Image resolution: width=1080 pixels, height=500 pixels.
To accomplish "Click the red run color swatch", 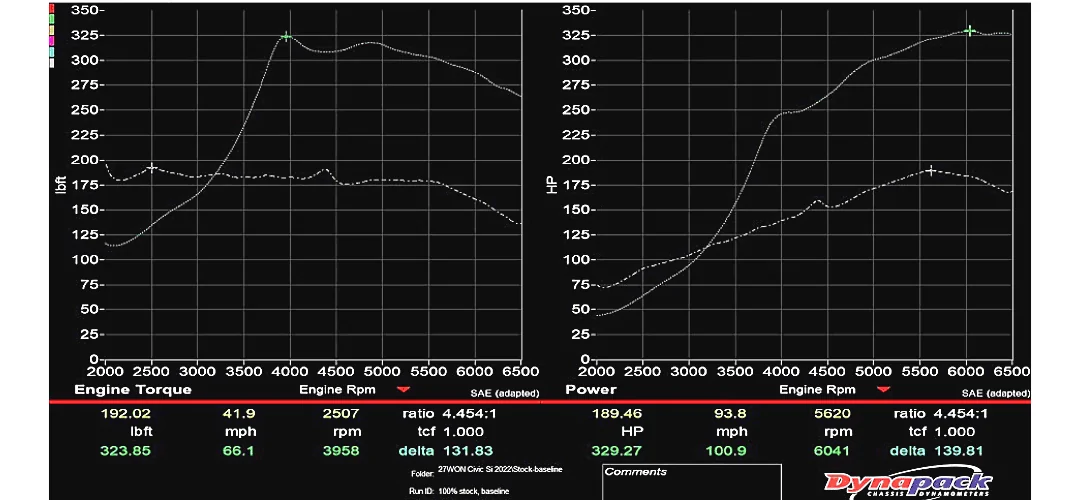I will pyautogui.click(x=52, y=9).
